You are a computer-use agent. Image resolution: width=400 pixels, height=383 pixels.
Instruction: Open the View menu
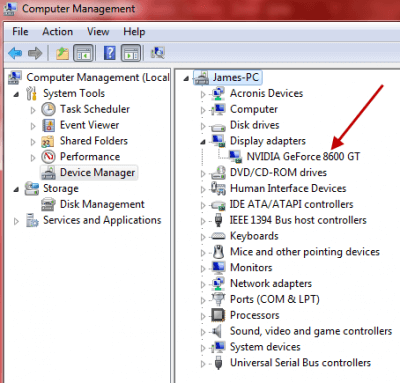98,32
